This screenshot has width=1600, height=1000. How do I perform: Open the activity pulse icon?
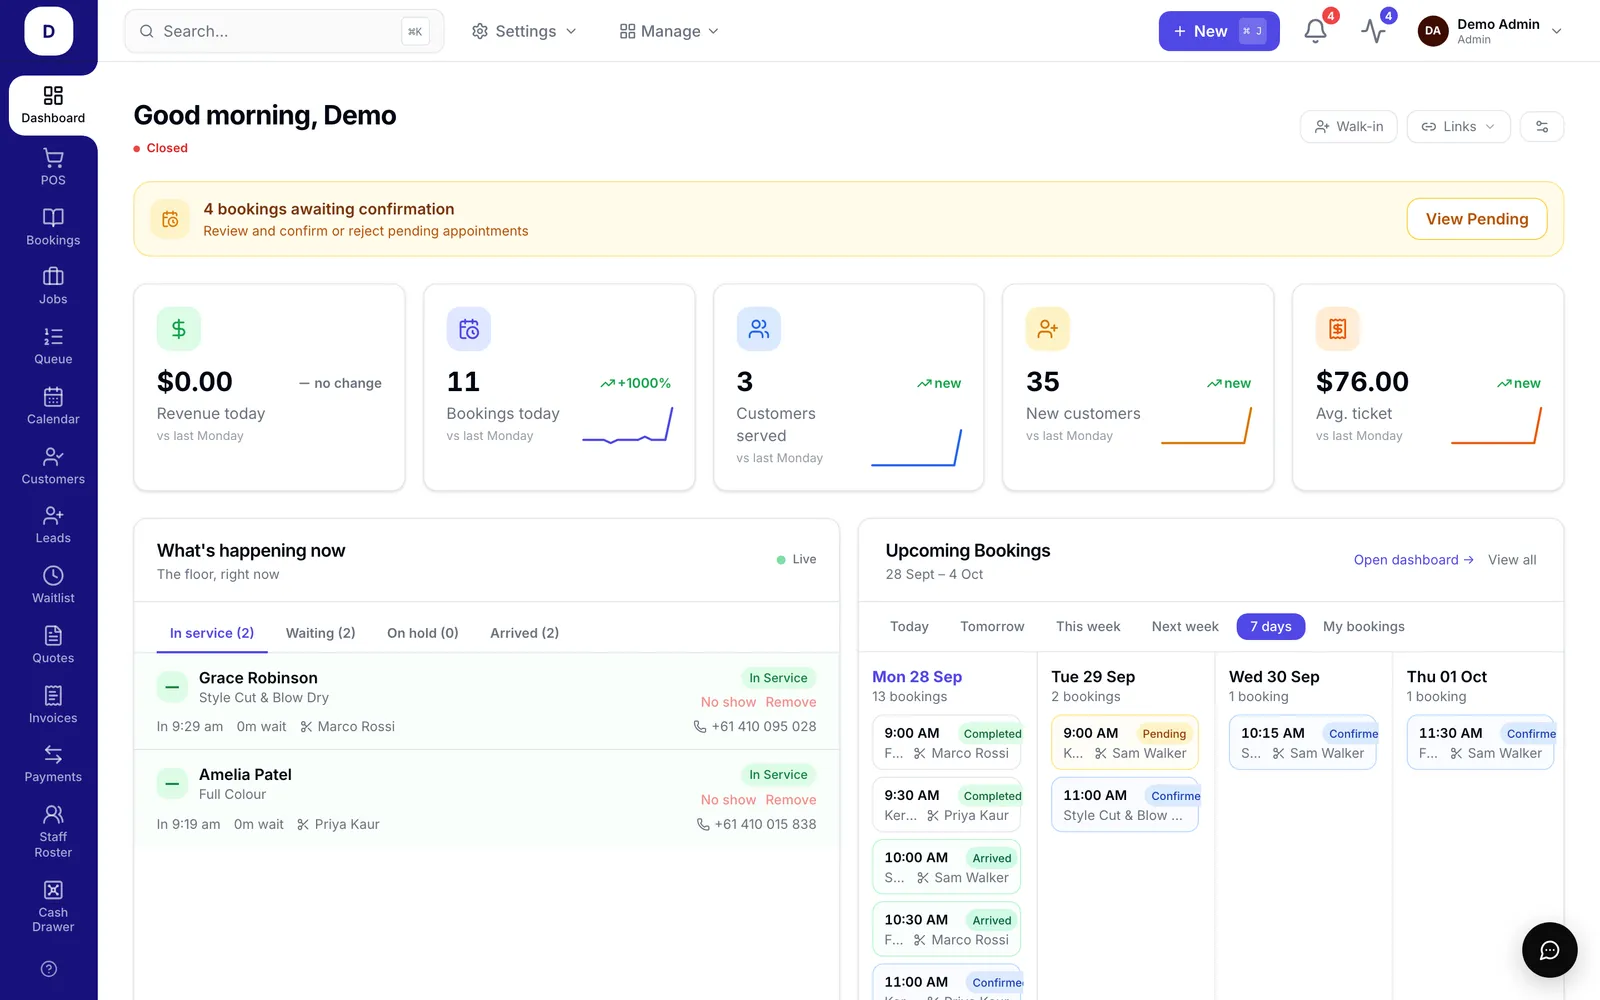[x=1374, y=31]
